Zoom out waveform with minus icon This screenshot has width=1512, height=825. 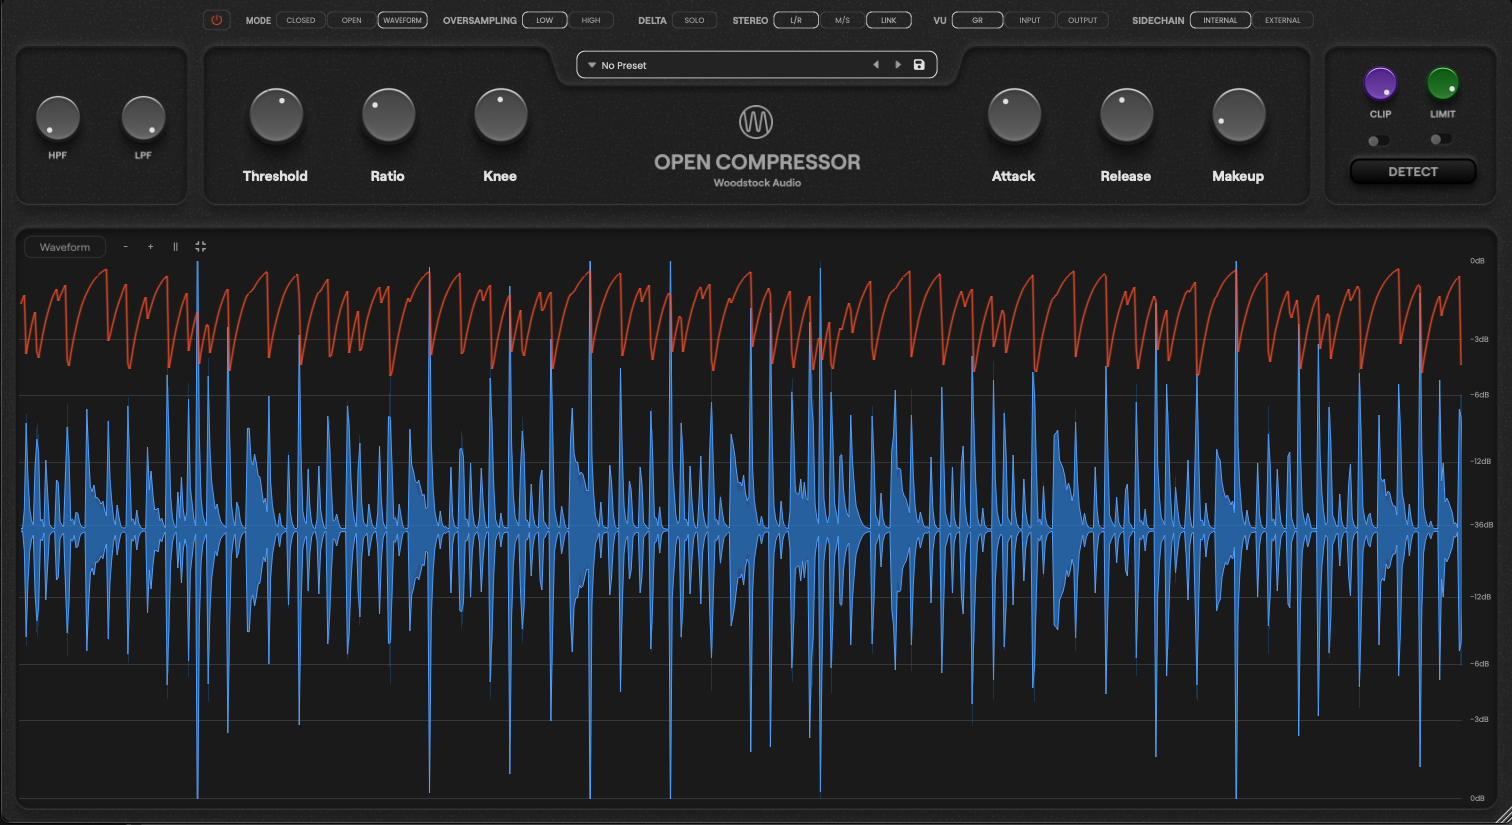[125, 247]
